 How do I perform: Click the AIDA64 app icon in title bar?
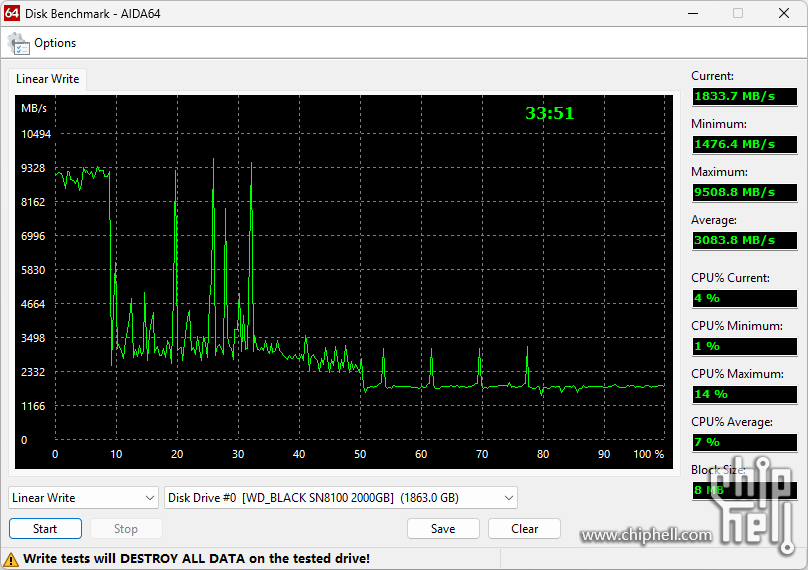click(12, 13)
